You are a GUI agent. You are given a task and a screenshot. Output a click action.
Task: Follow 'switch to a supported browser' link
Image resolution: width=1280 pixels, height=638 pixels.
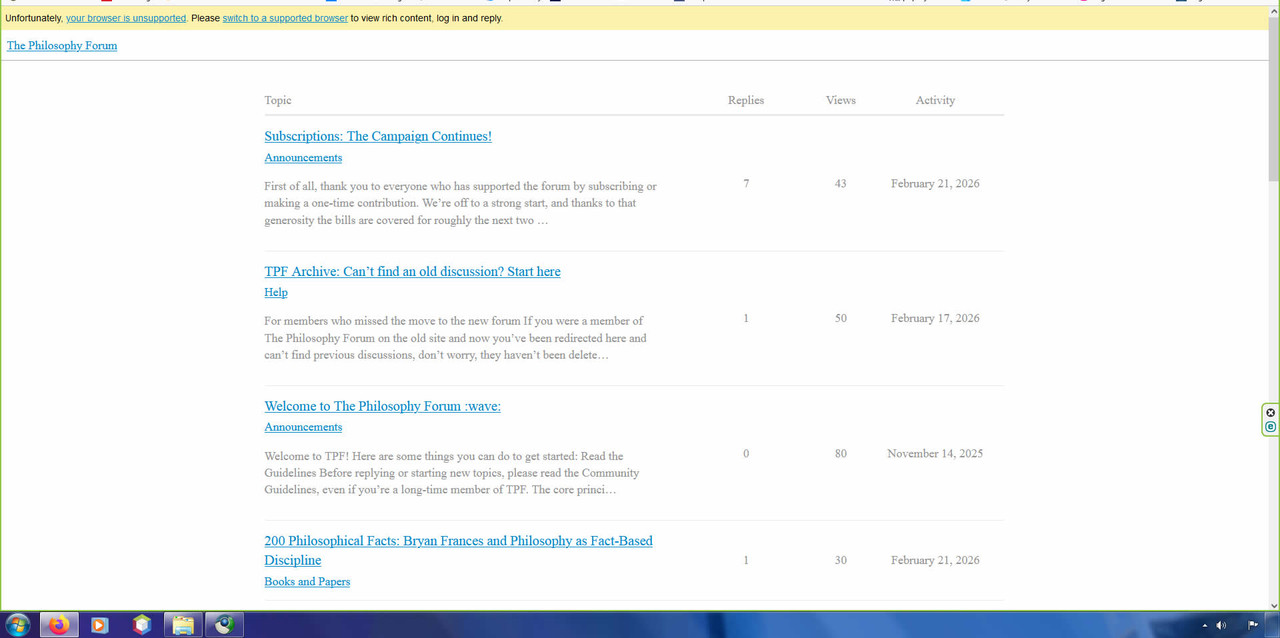tap(285, 18)
